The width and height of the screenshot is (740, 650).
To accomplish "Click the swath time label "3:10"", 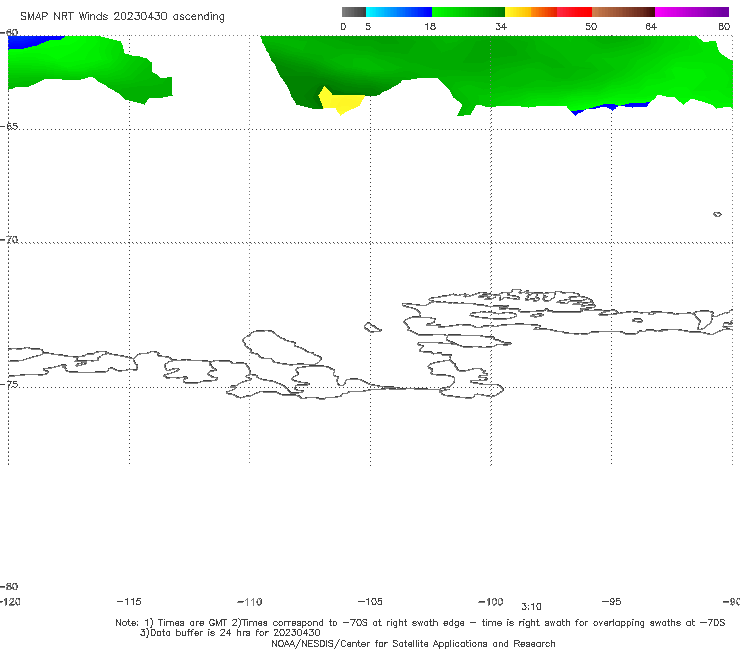I will pos(531,607).
